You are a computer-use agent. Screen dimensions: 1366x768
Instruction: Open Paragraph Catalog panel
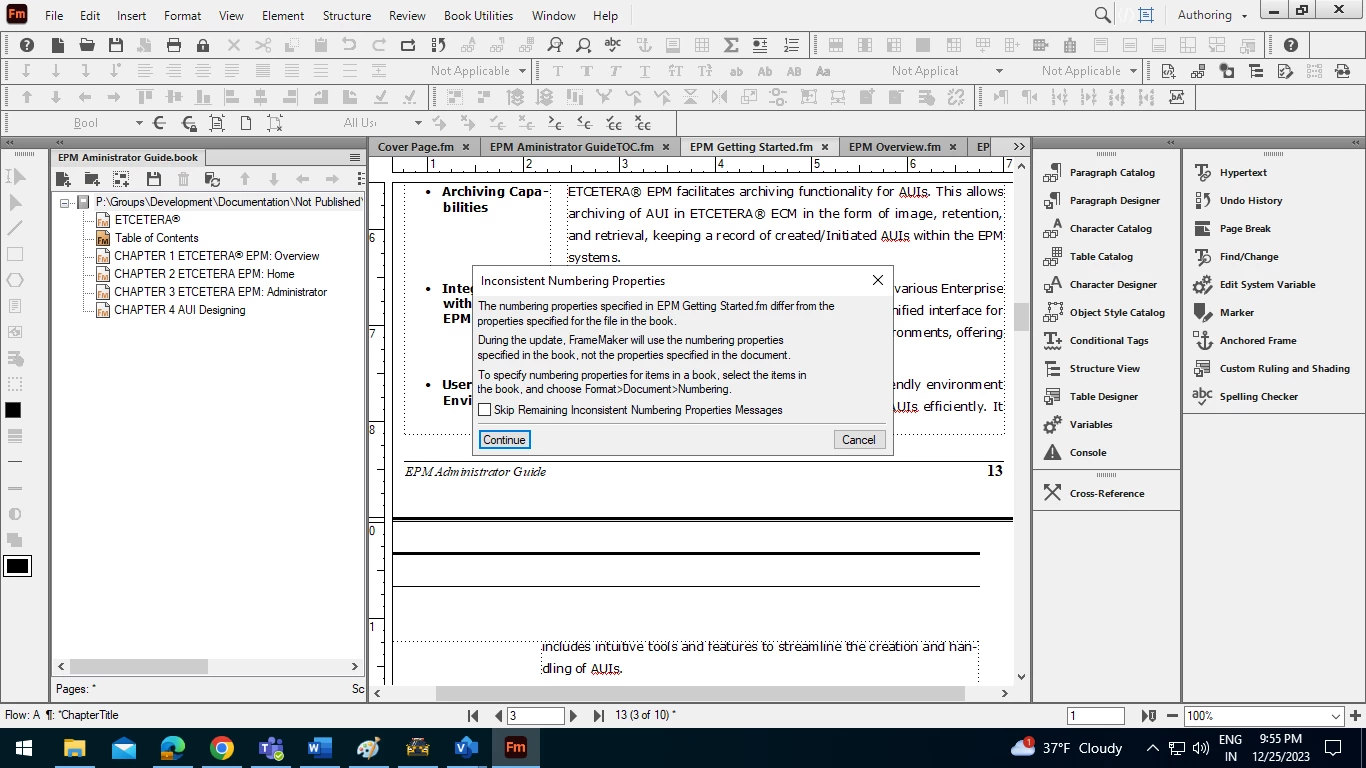(x=1112, y=173)
